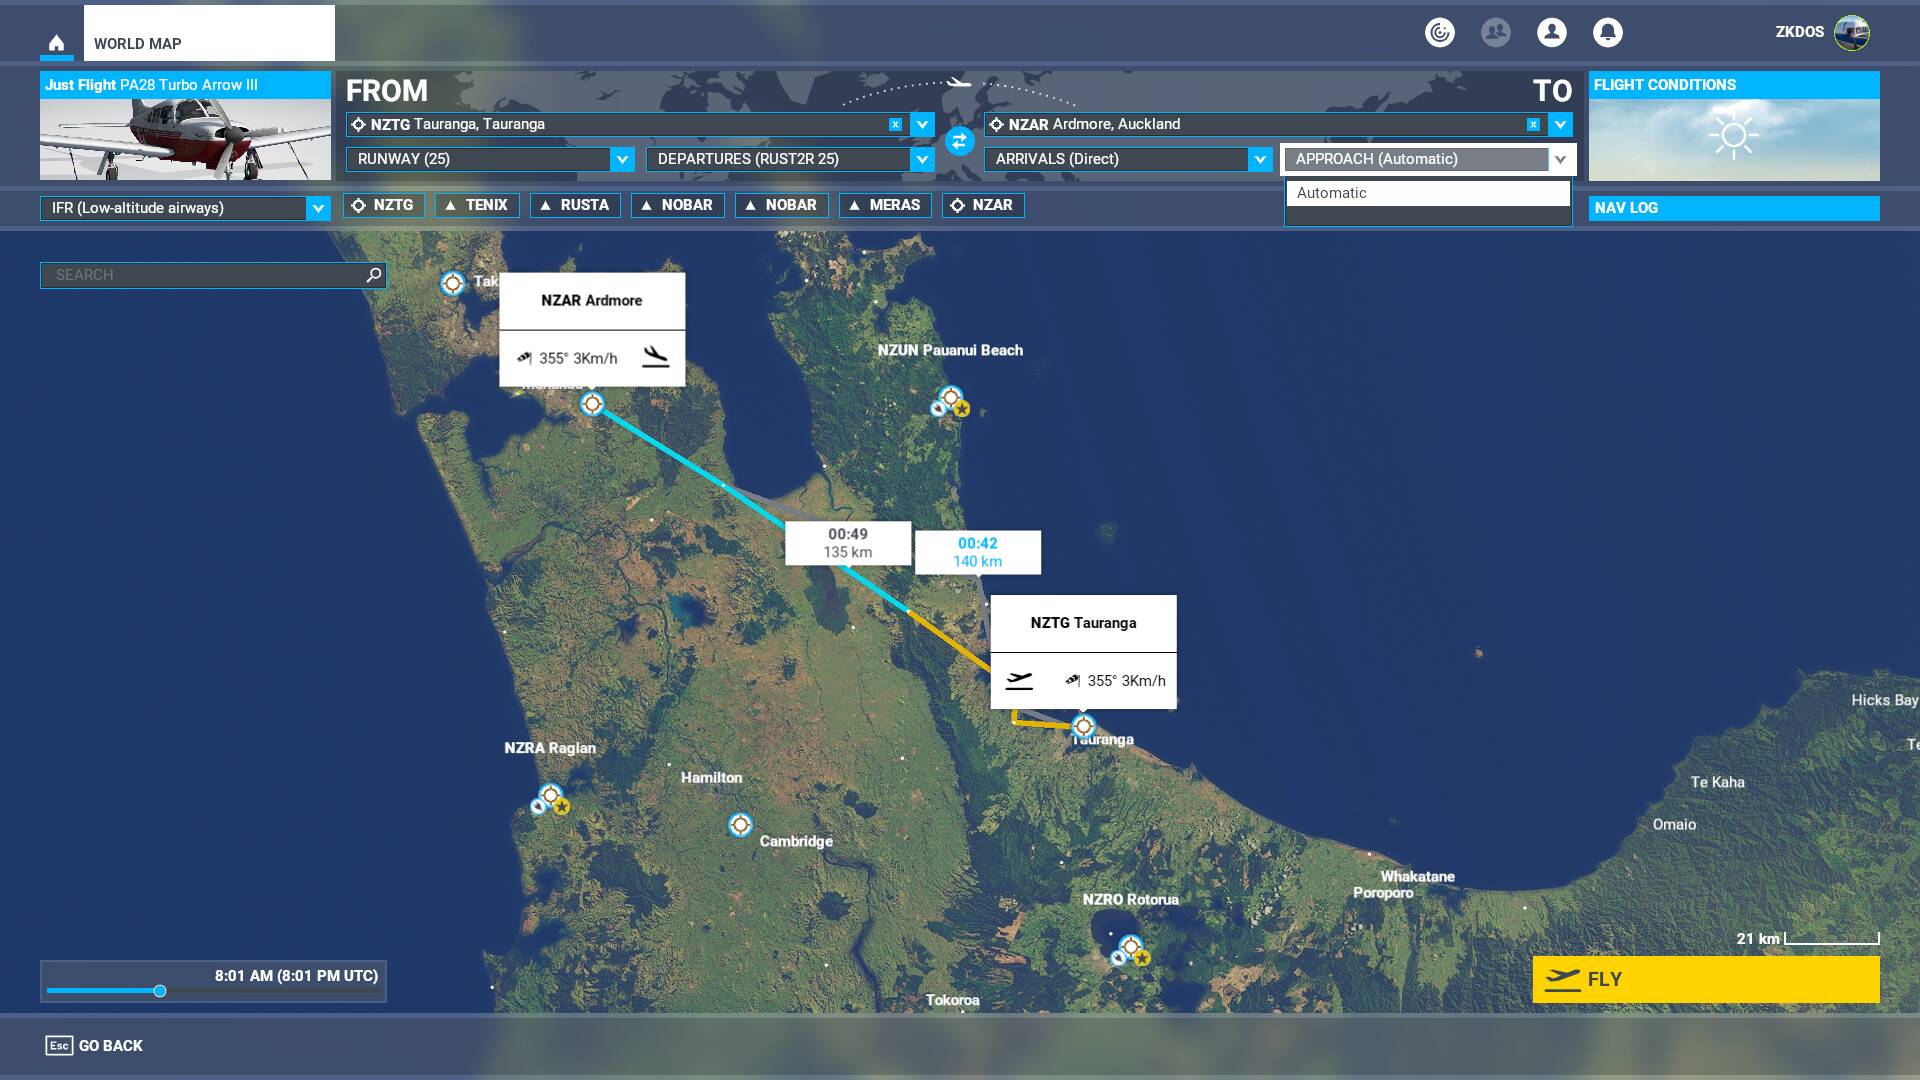Expand the arrival airport dropdown
The image size is (1920, 1080).
tap(1560, 124)
